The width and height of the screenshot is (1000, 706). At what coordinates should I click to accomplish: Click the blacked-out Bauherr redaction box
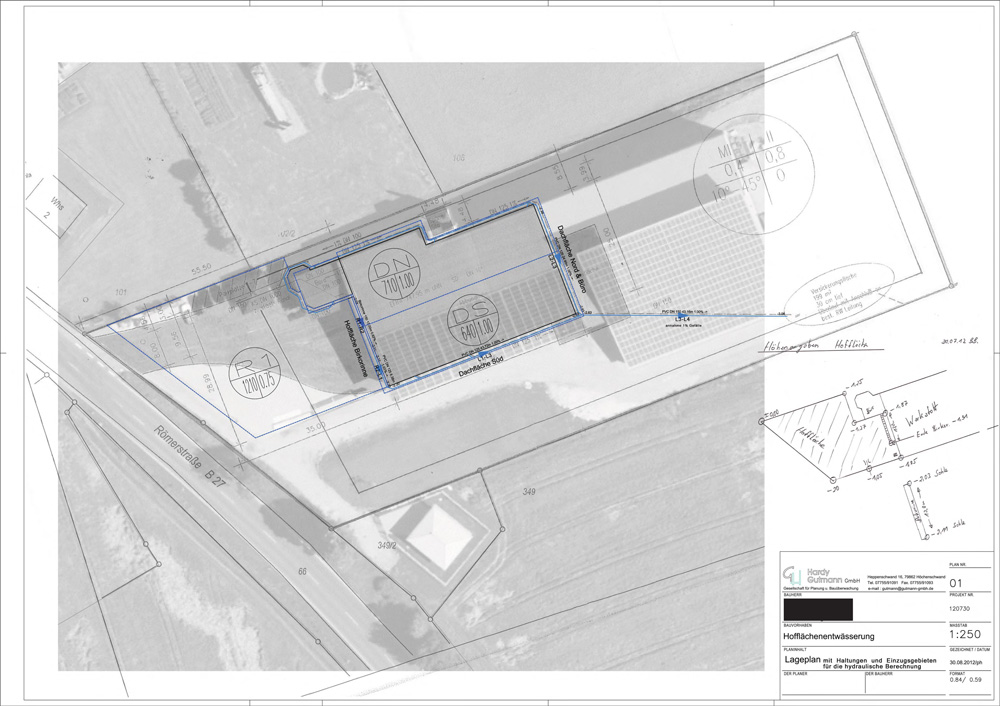tap(818, 606)
